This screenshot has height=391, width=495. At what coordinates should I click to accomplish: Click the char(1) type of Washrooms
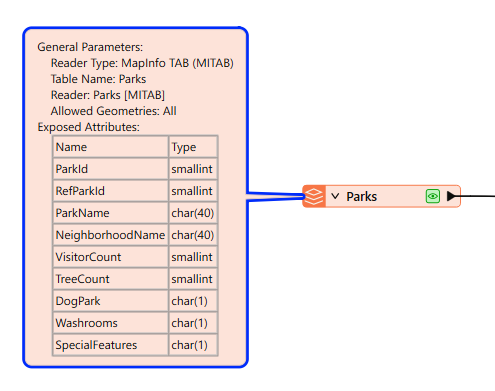pyautogui.click(x=193, y=323)
